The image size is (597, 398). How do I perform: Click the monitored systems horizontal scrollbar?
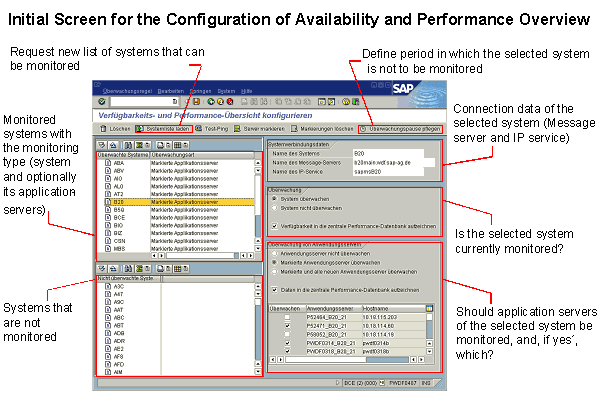(203, 256)
